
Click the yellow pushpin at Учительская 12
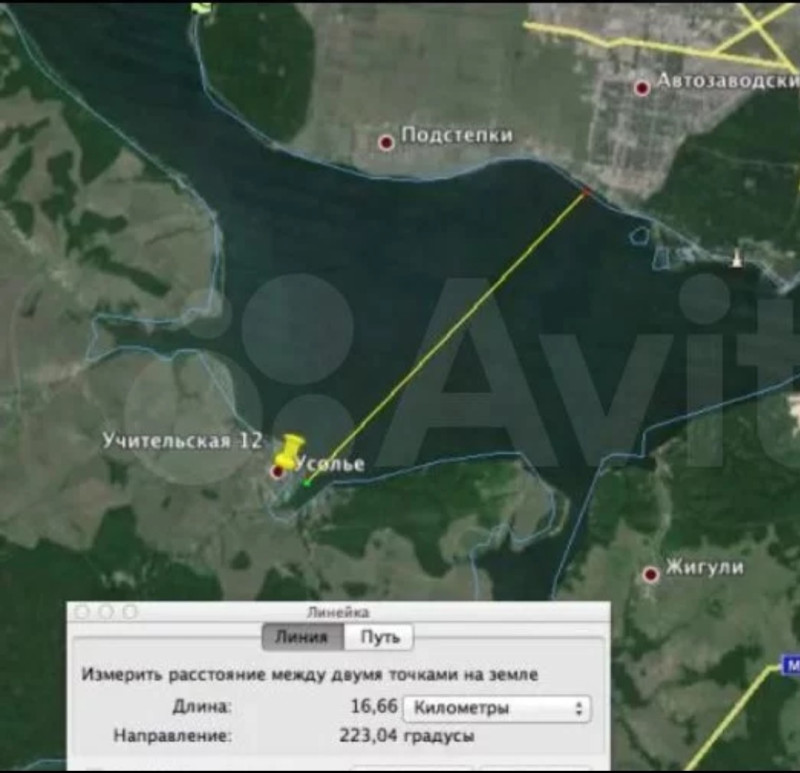tap(290, 450)
